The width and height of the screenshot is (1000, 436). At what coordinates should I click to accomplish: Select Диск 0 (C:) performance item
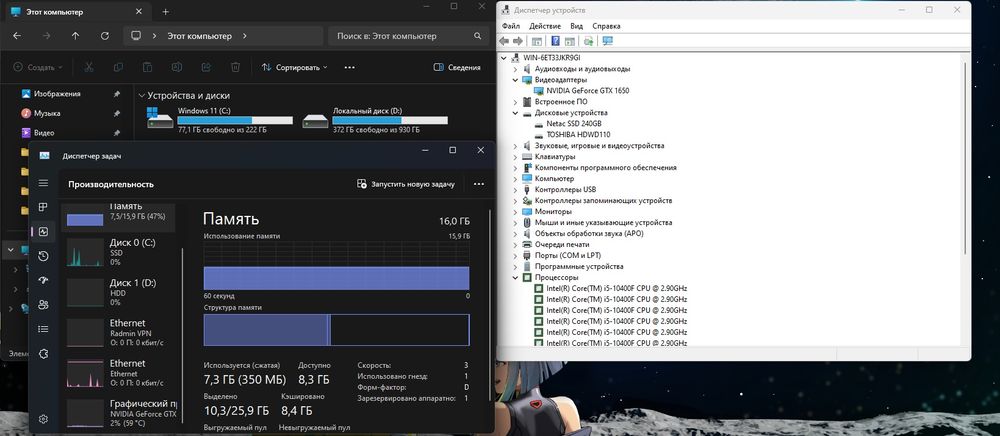point(119,252)
